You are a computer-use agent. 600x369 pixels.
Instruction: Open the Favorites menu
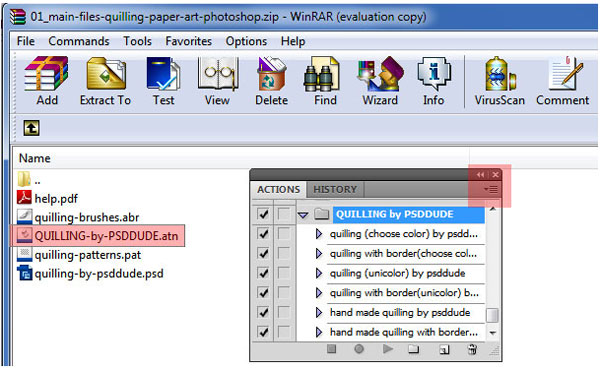pos(188,41)
